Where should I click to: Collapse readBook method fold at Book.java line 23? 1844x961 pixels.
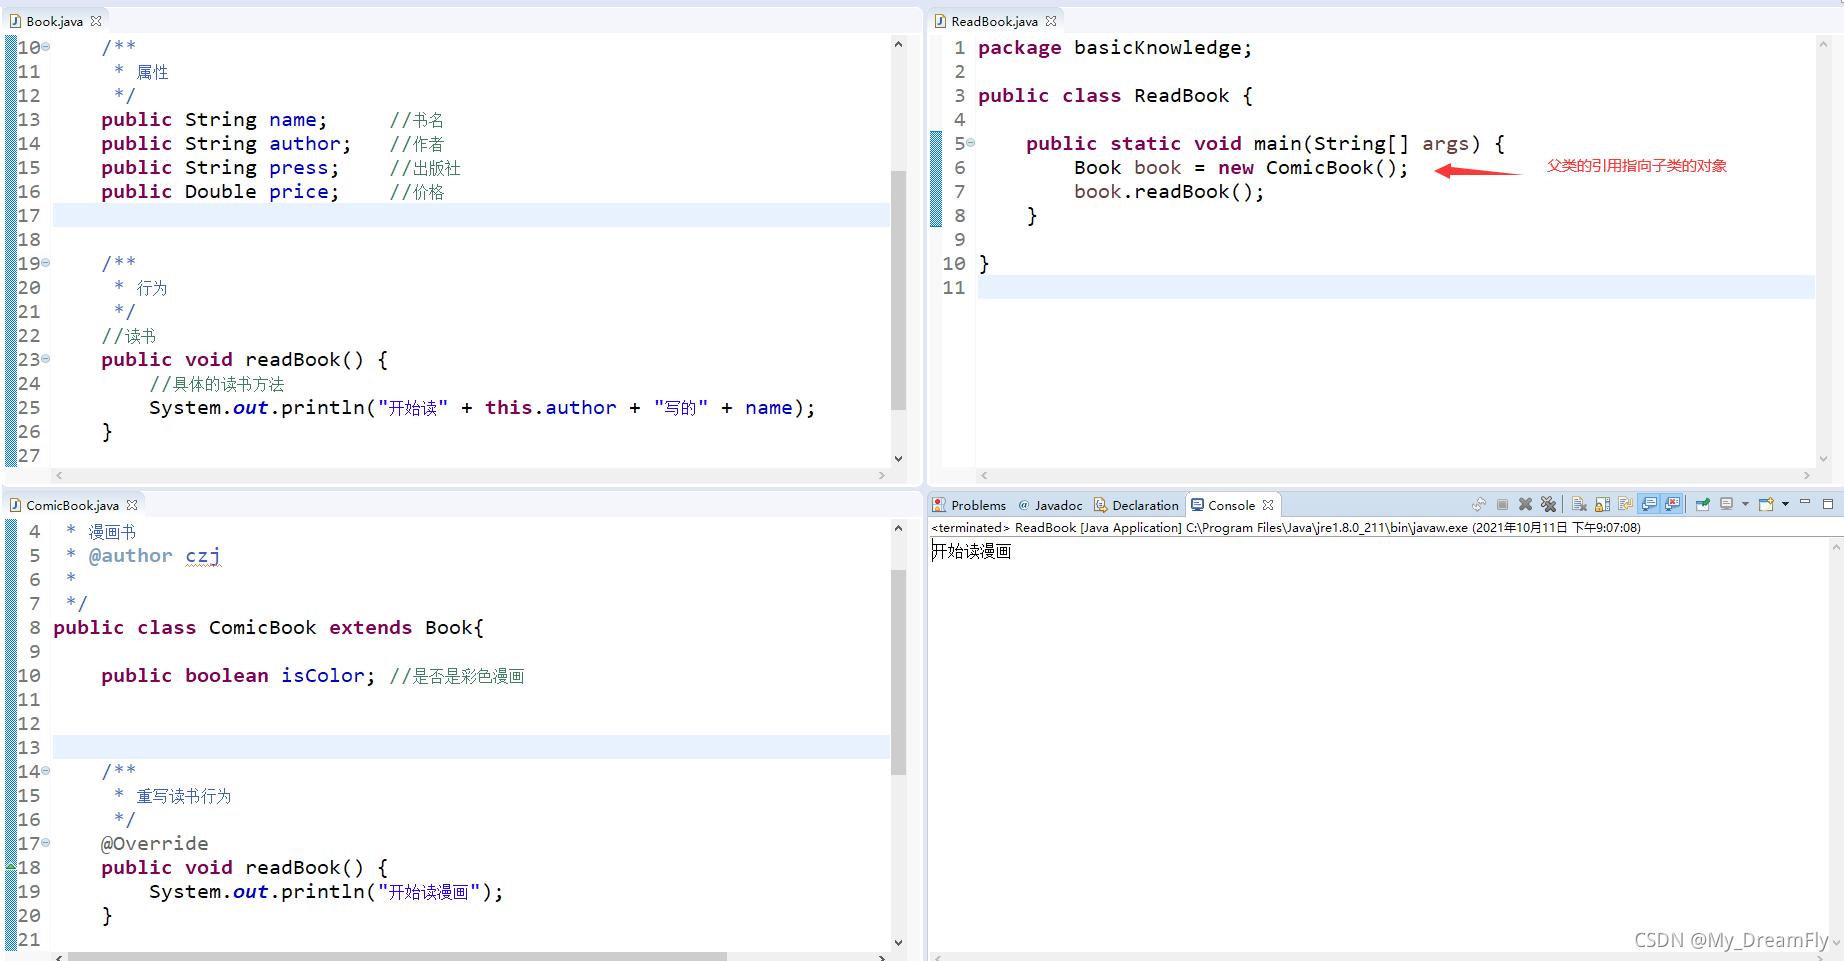[x=46, y=359]
